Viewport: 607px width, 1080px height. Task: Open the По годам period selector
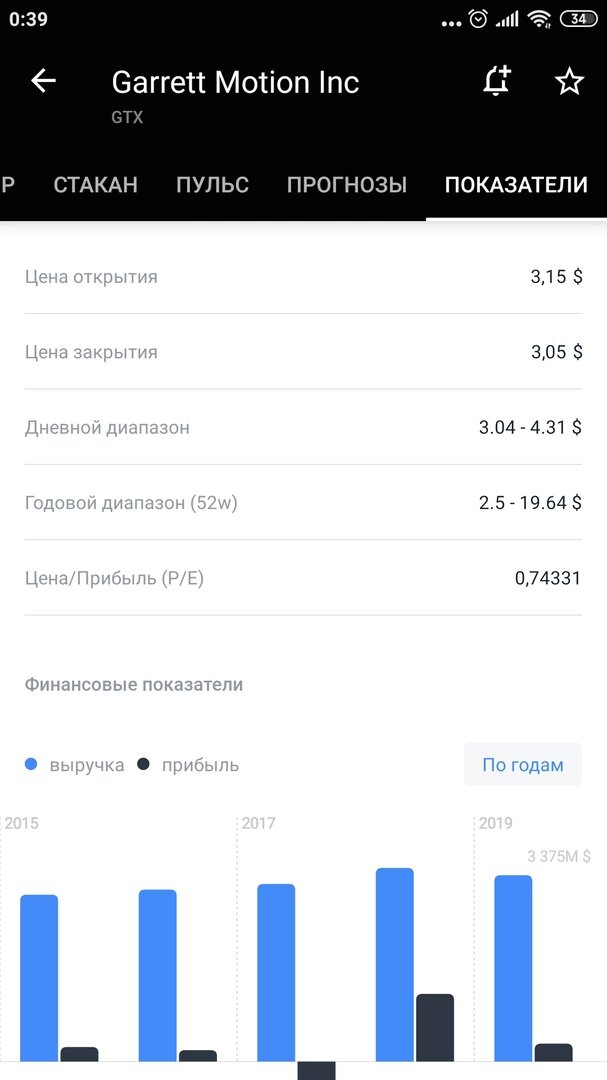pyautogui.click(x=523, y=765)
